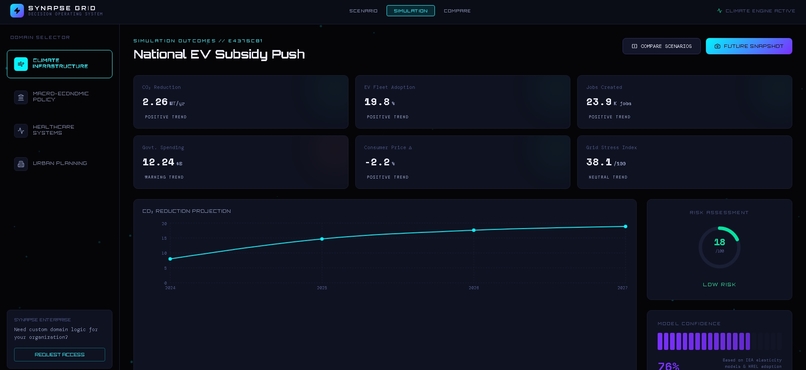Select the 2025 data point on chart
The height and width of the screenshot is (370, 806).
click(322, 239)
